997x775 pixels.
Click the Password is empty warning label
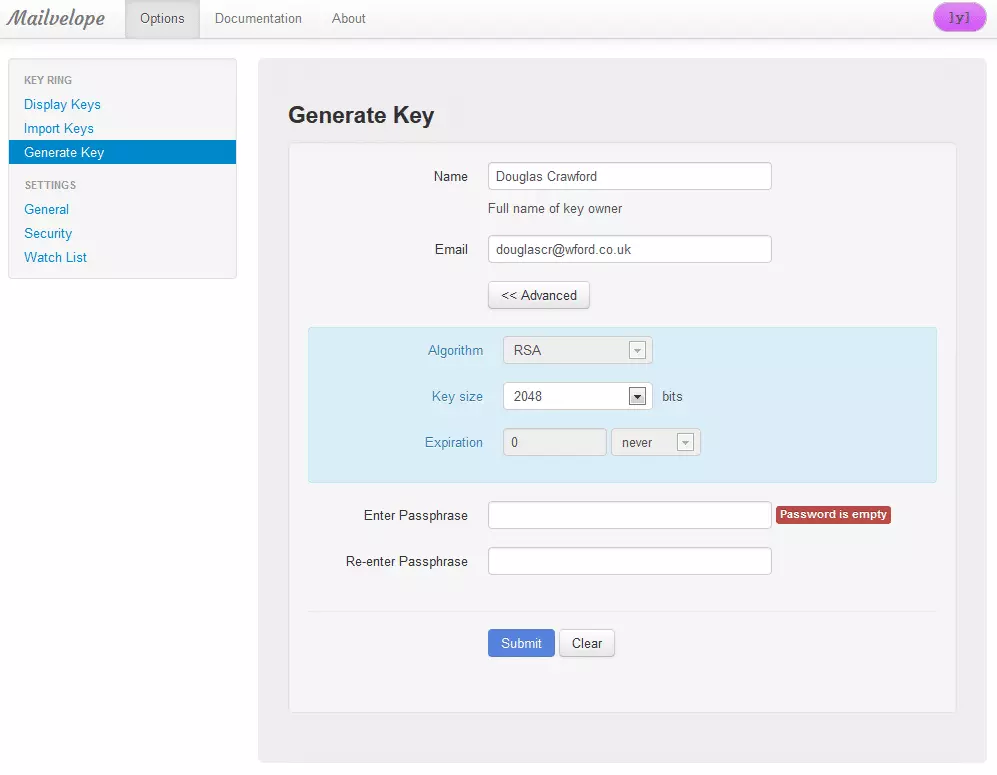coord(833,514)
